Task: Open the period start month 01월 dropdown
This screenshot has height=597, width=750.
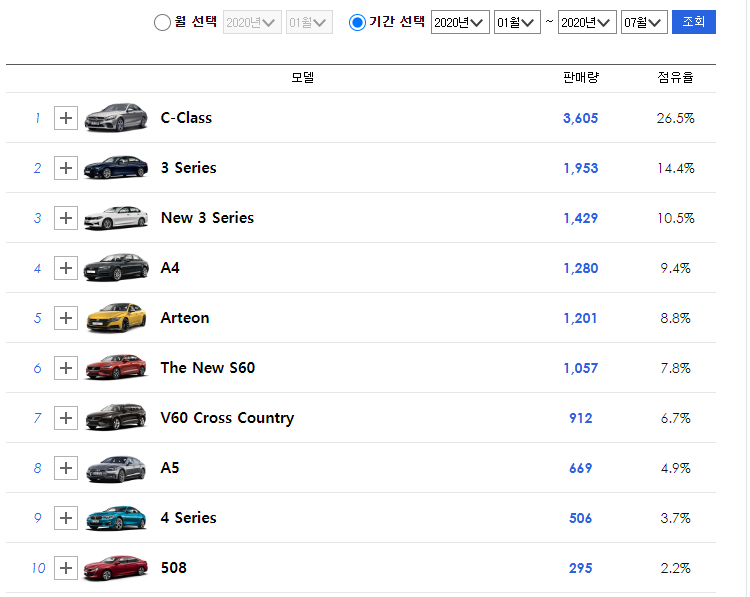Action: tap(517, 22)
